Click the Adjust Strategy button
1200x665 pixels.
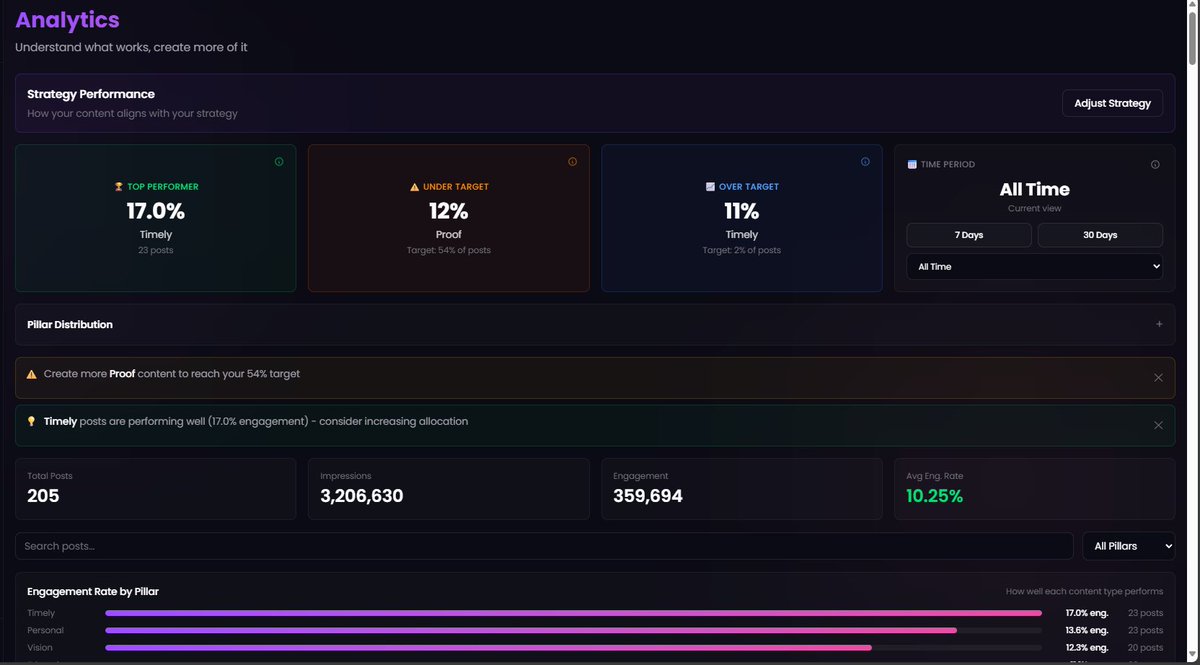tap(1112, 103)
